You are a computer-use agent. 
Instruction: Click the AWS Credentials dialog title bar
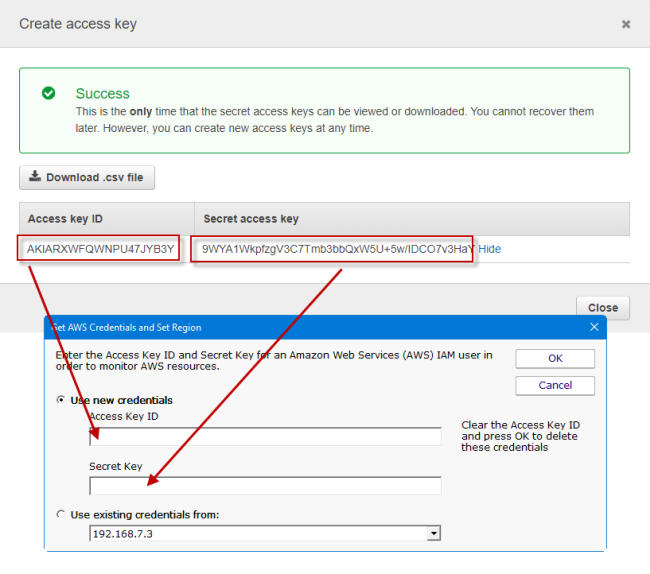click(300, 327)
